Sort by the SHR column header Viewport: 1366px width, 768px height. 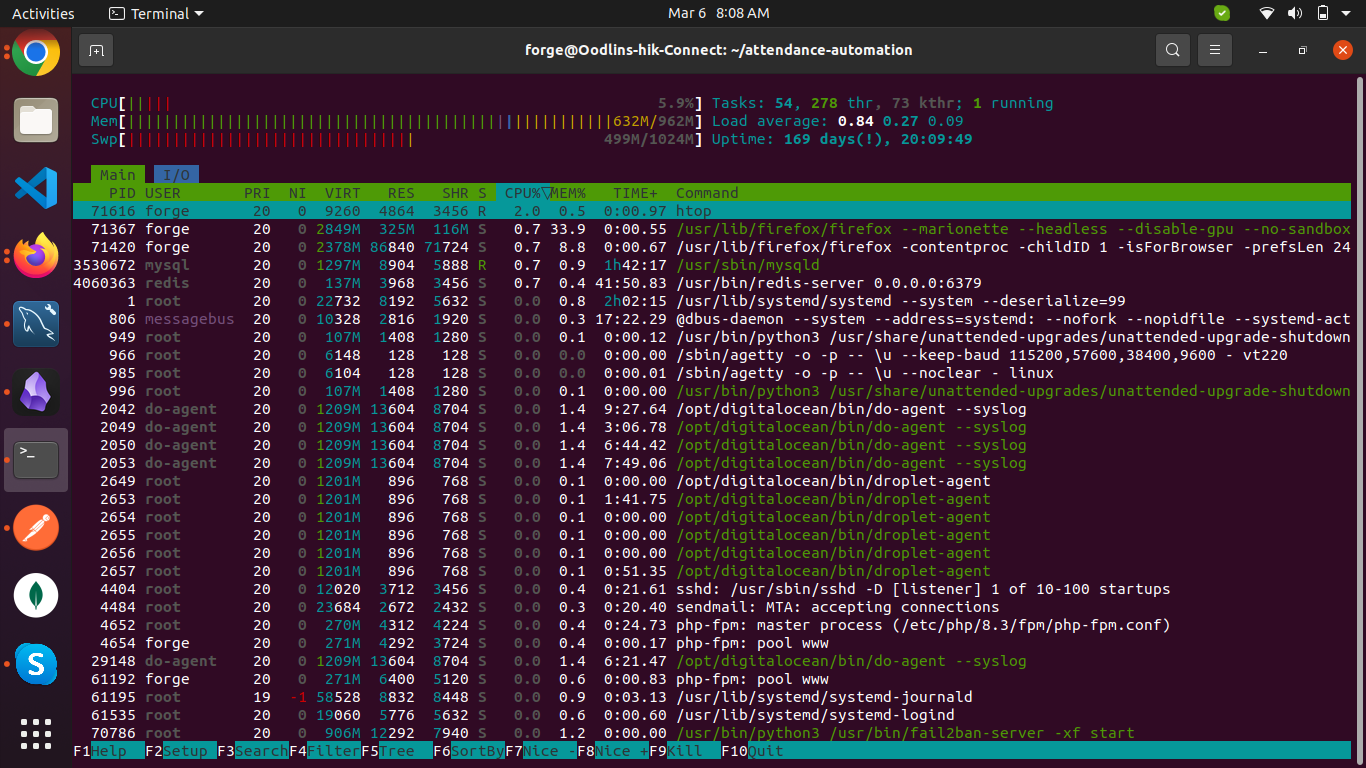tap(455, 193)
